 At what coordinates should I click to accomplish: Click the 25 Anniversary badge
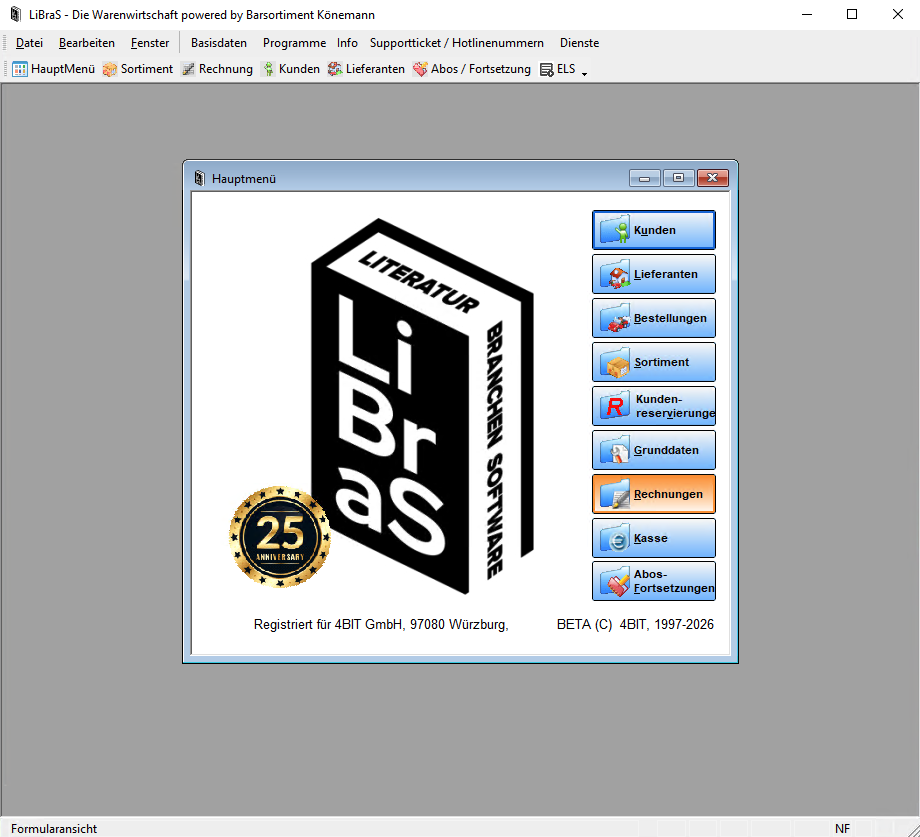(279, 537)
